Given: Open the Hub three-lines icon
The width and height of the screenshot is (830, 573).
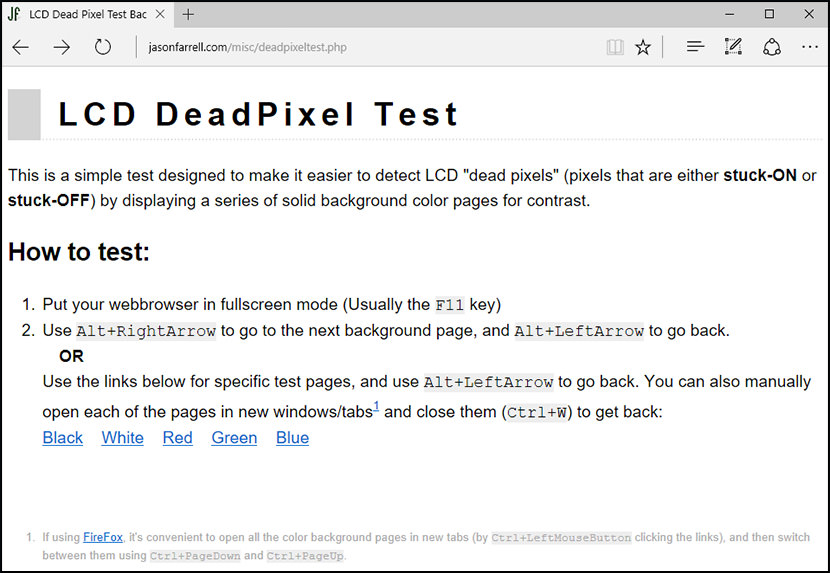Looking at the screenshot, I should 695,47.
